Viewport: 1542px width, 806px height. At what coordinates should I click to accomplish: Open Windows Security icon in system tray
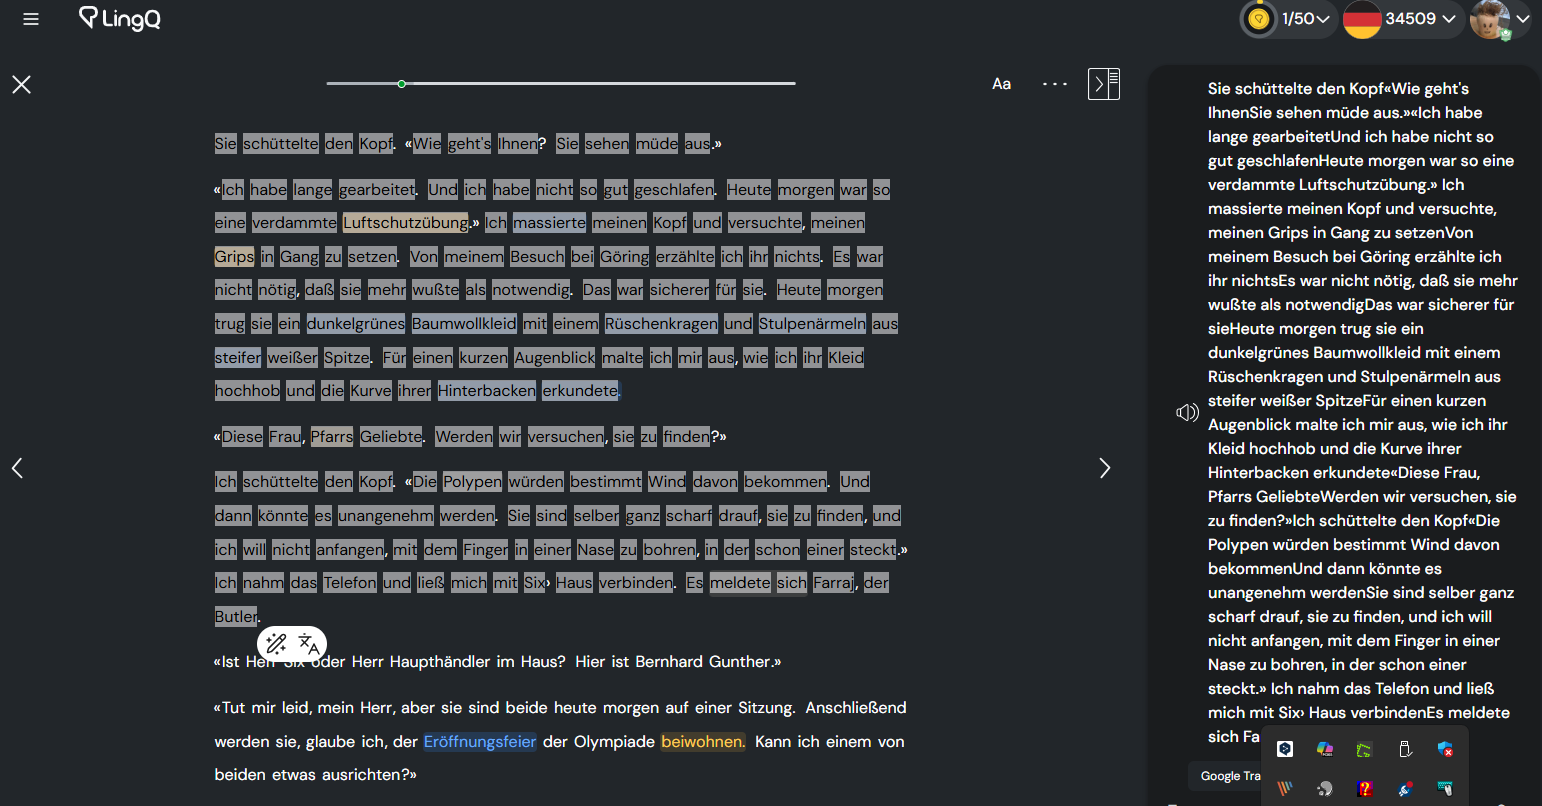point(1445,749)
